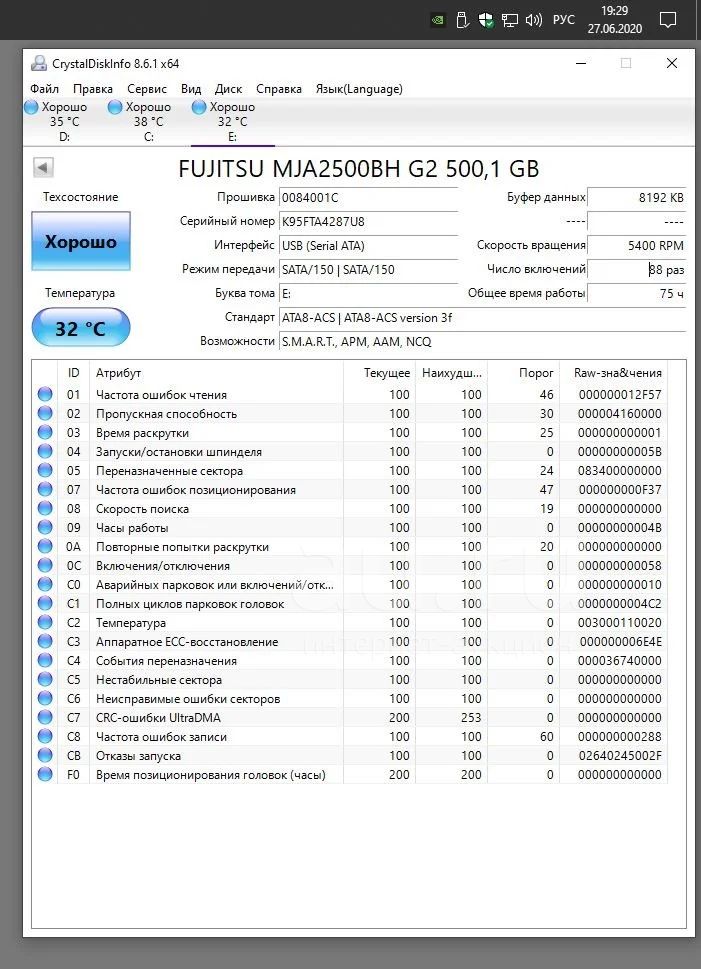
Task: Select row Частота ошибок чтения
Action: [350, 394]
